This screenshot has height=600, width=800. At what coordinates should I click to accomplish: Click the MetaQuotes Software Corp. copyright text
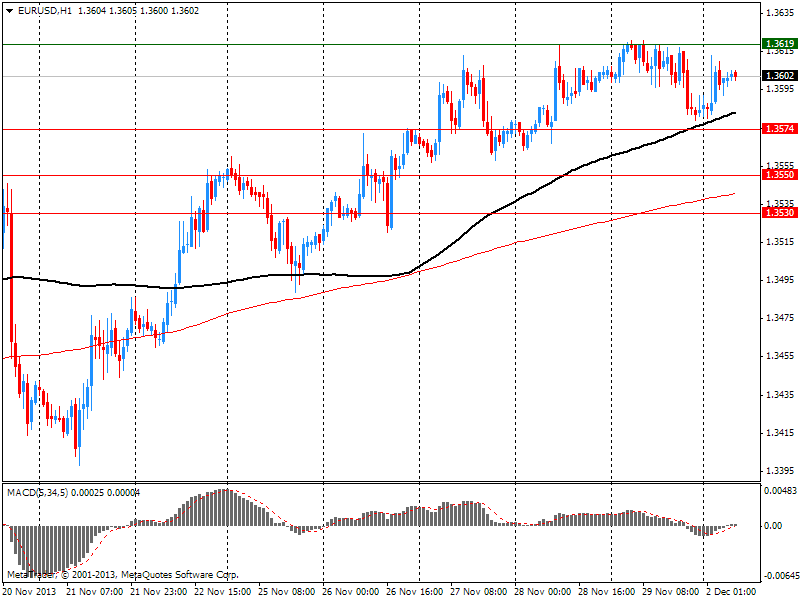(x=123, y=575)
